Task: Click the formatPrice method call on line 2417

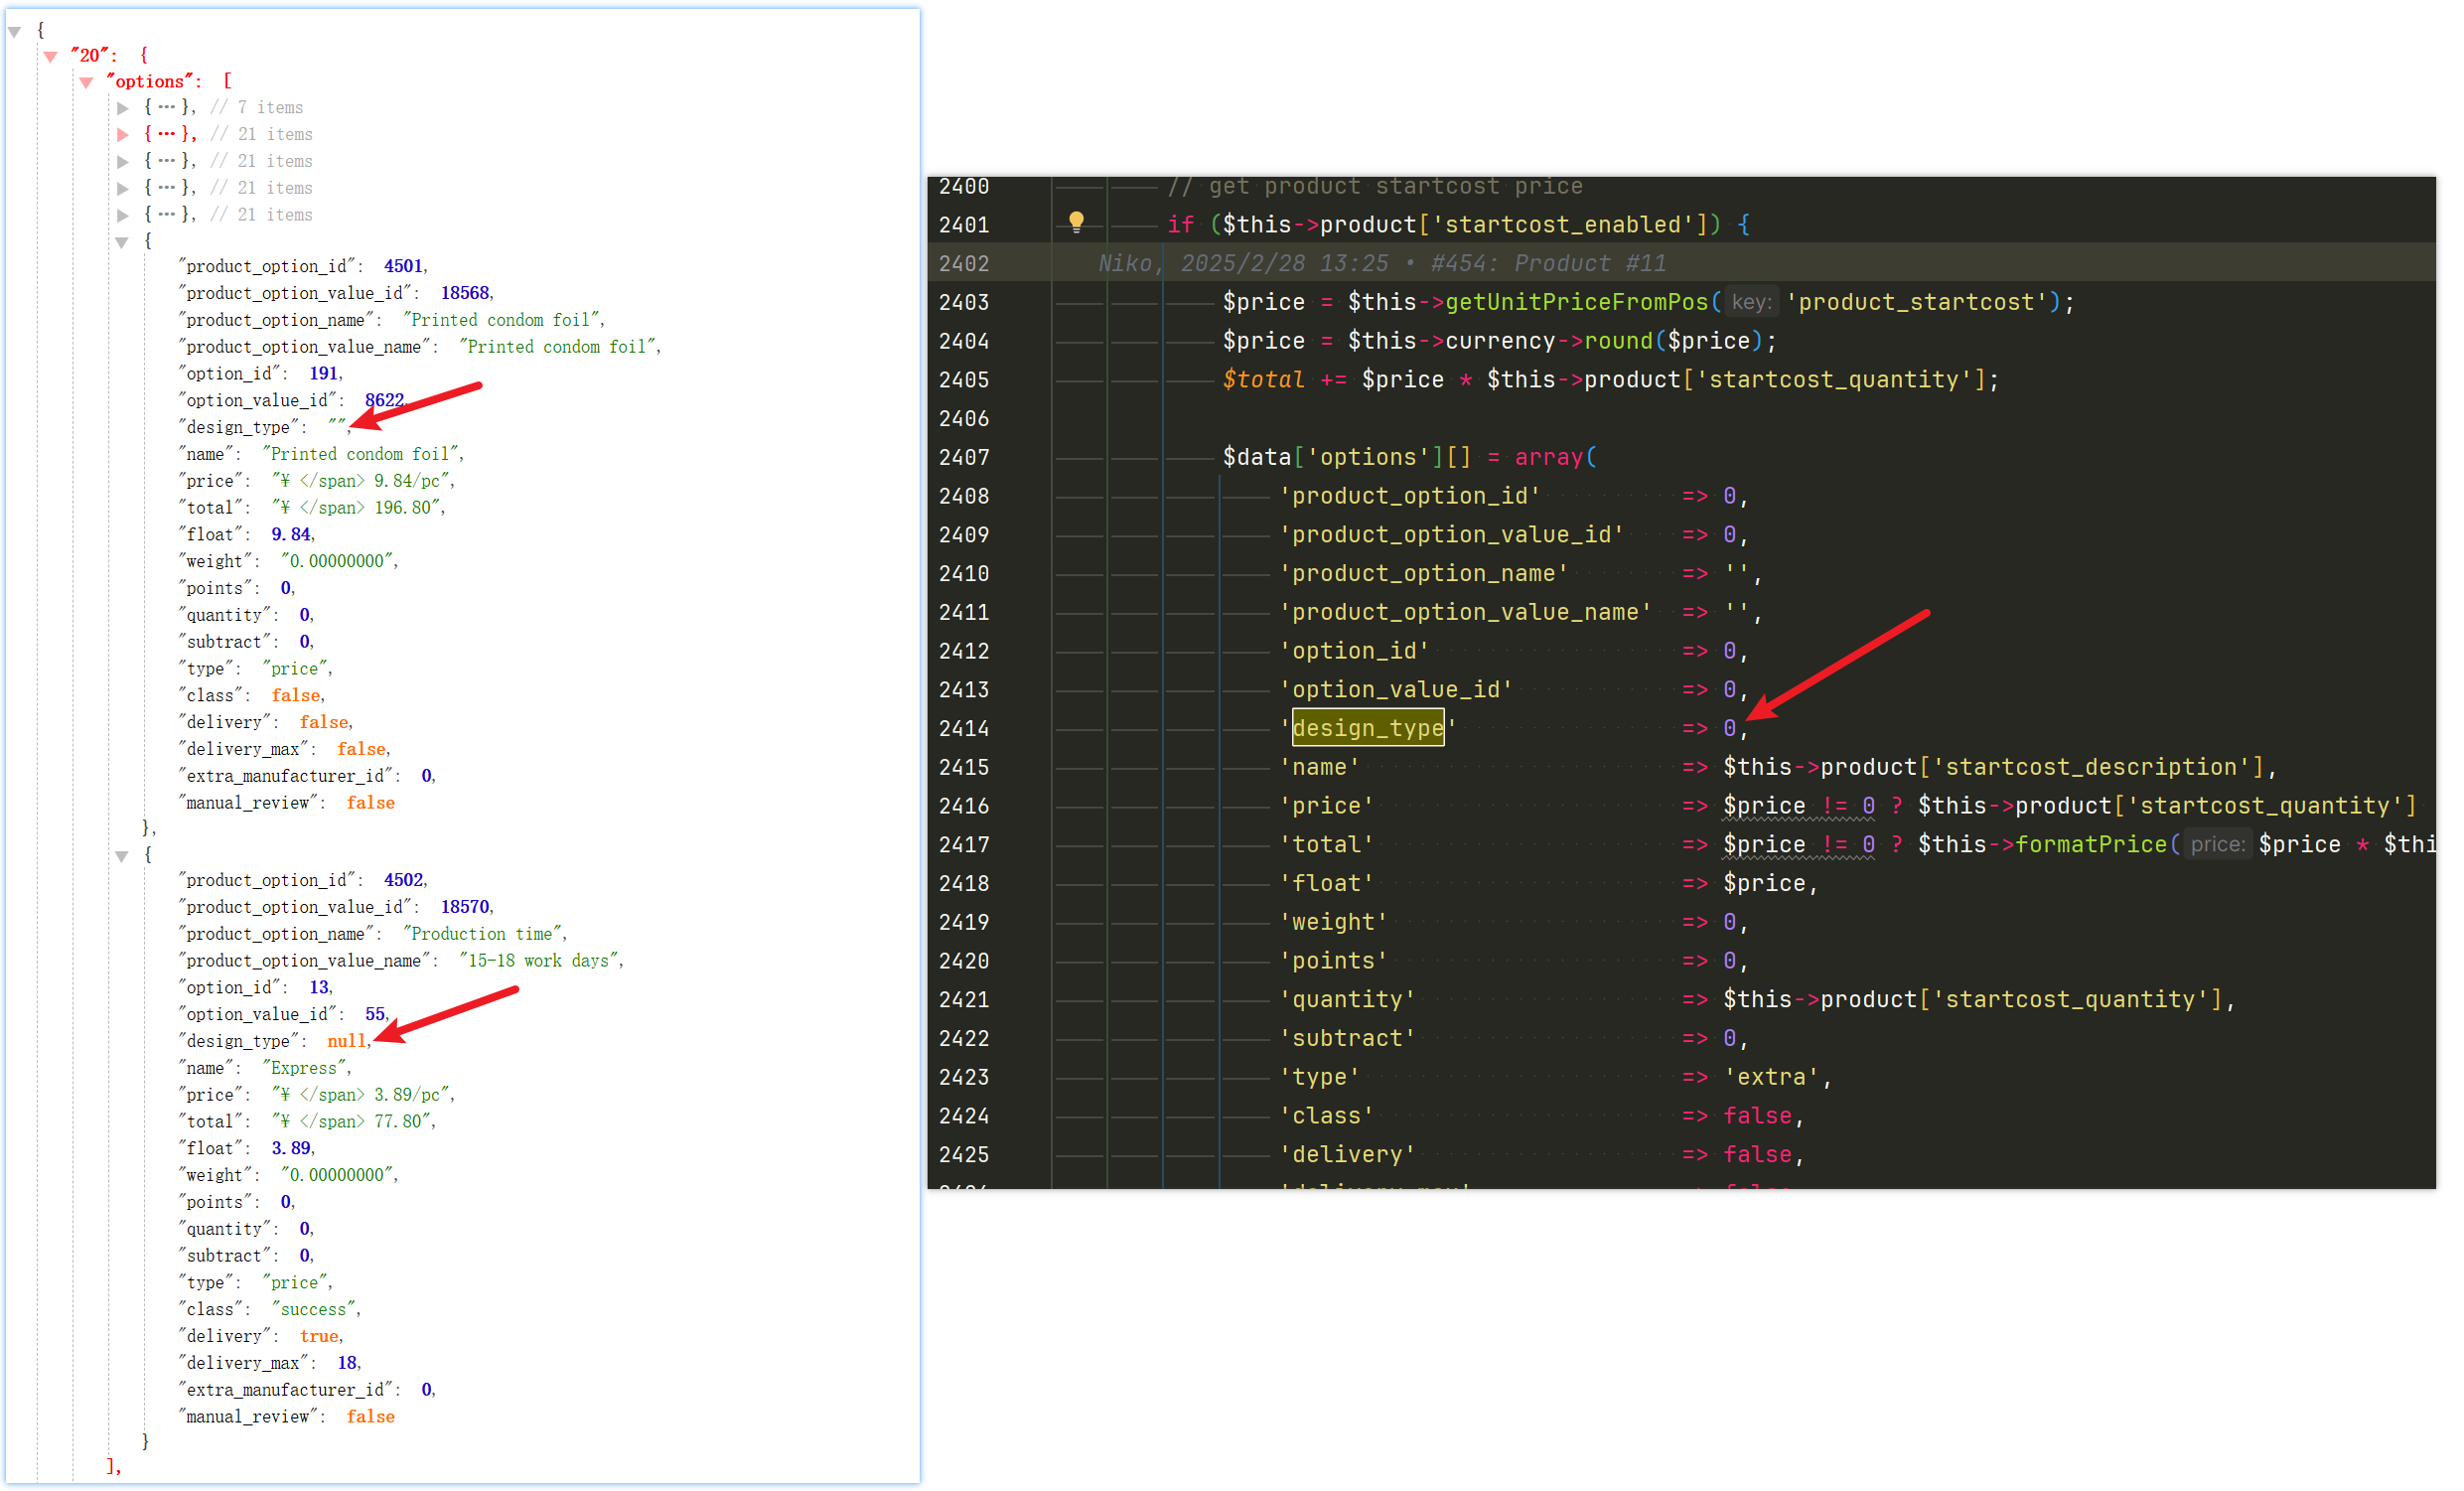Action: (2090, 844)
